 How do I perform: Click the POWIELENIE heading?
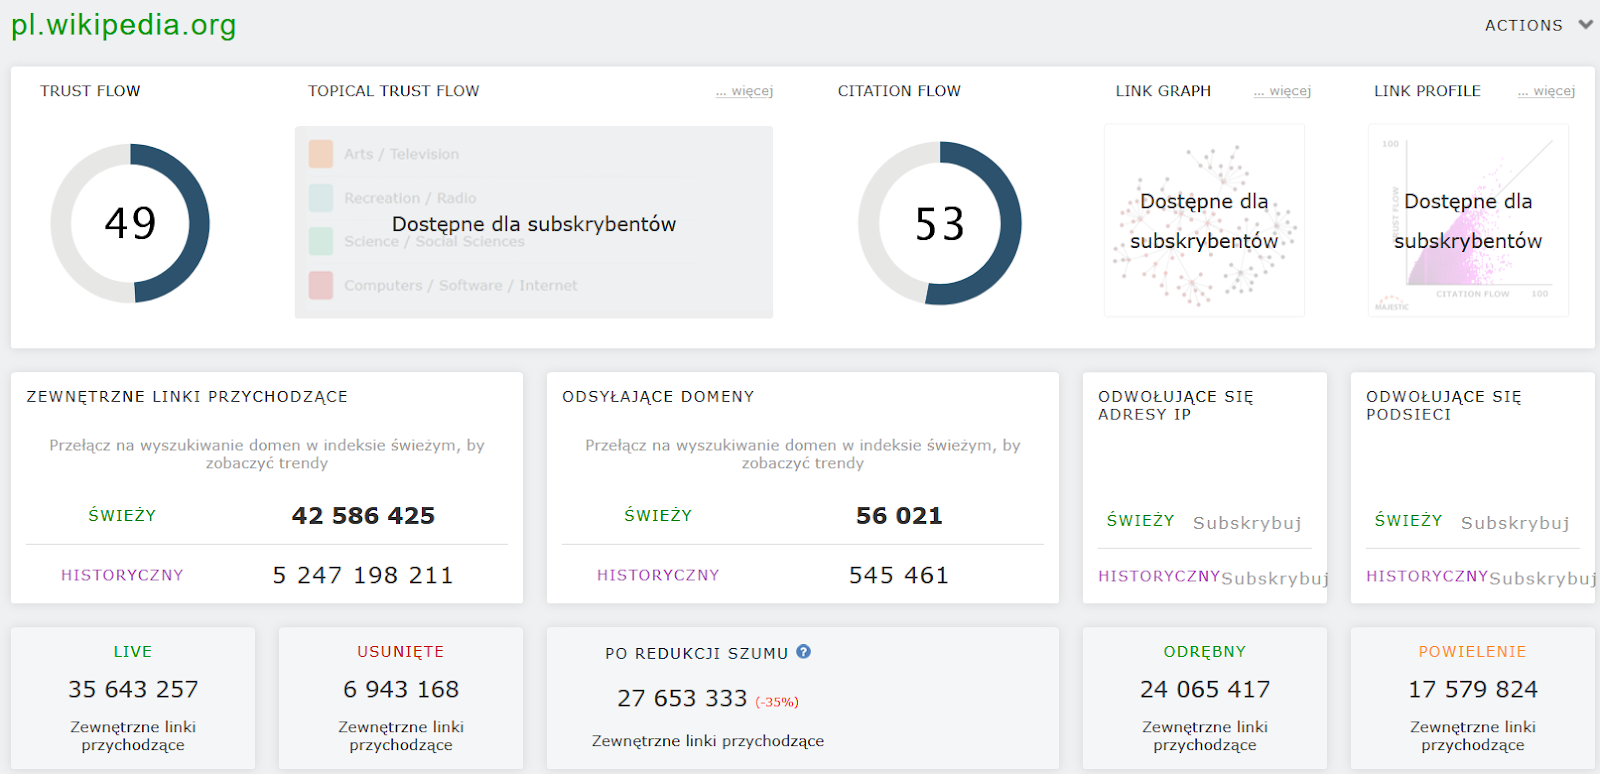click(x=1473, y=652)
